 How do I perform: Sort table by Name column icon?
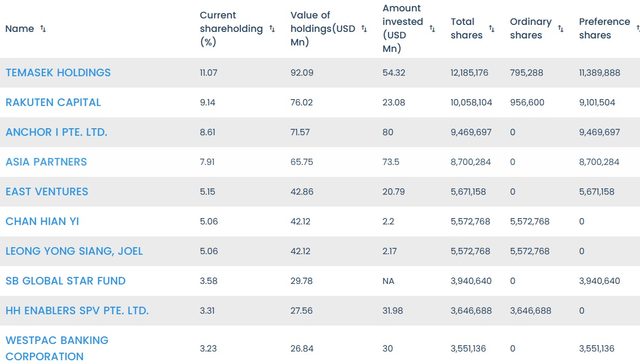click(43, 29)
